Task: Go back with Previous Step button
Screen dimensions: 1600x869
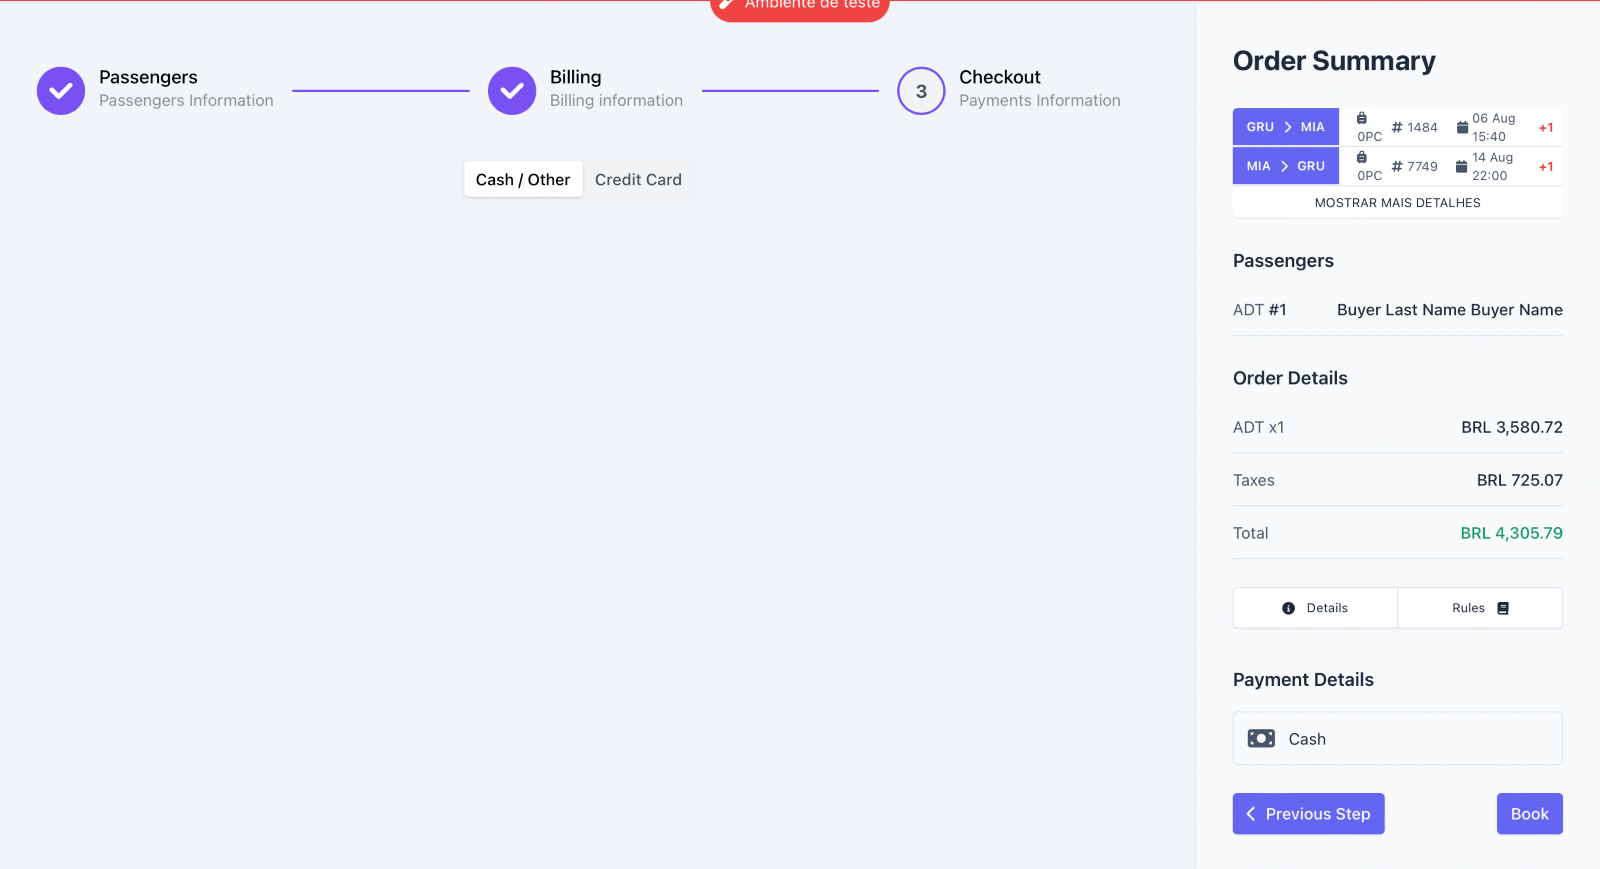Action: (x=1308, y=814)
